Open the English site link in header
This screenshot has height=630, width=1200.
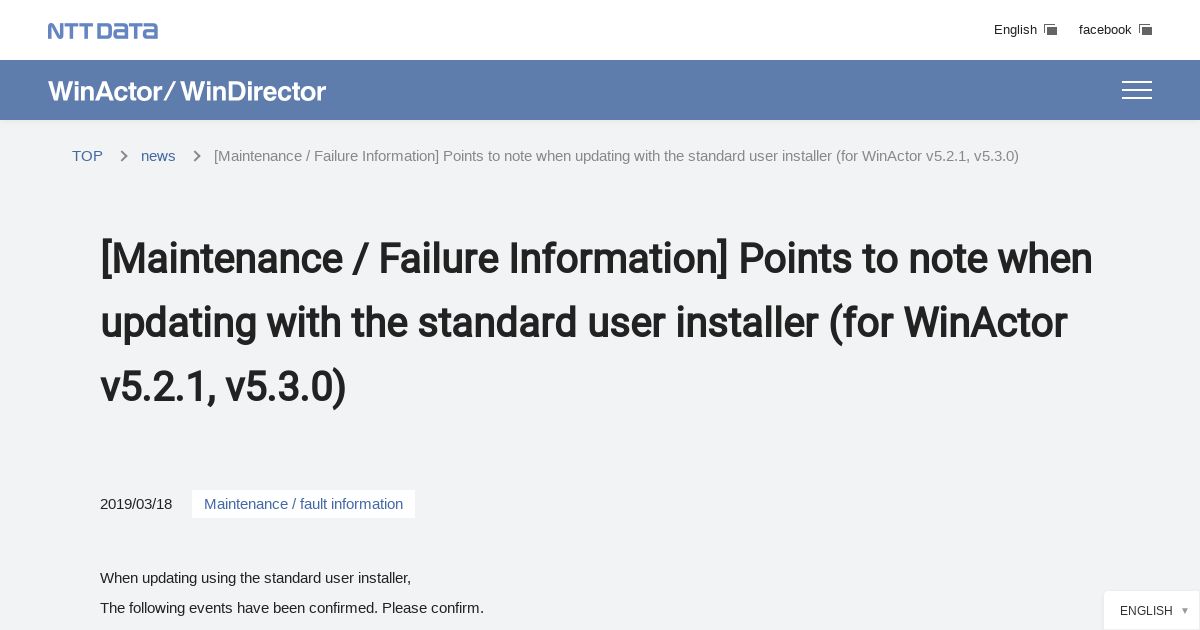[x=1015, y=30]
